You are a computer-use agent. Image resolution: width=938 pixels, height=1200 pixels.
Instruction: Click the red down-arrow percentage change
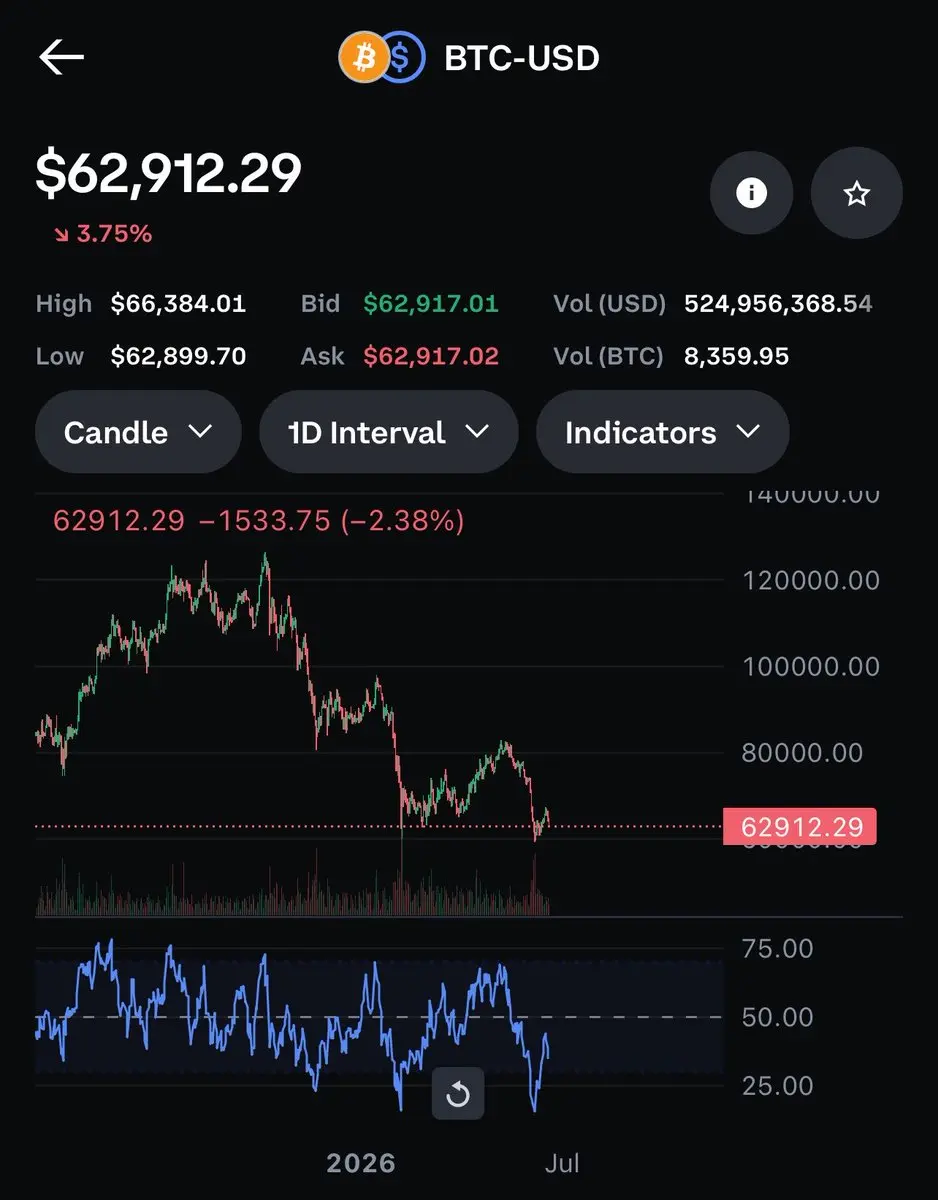pos(102,234)
